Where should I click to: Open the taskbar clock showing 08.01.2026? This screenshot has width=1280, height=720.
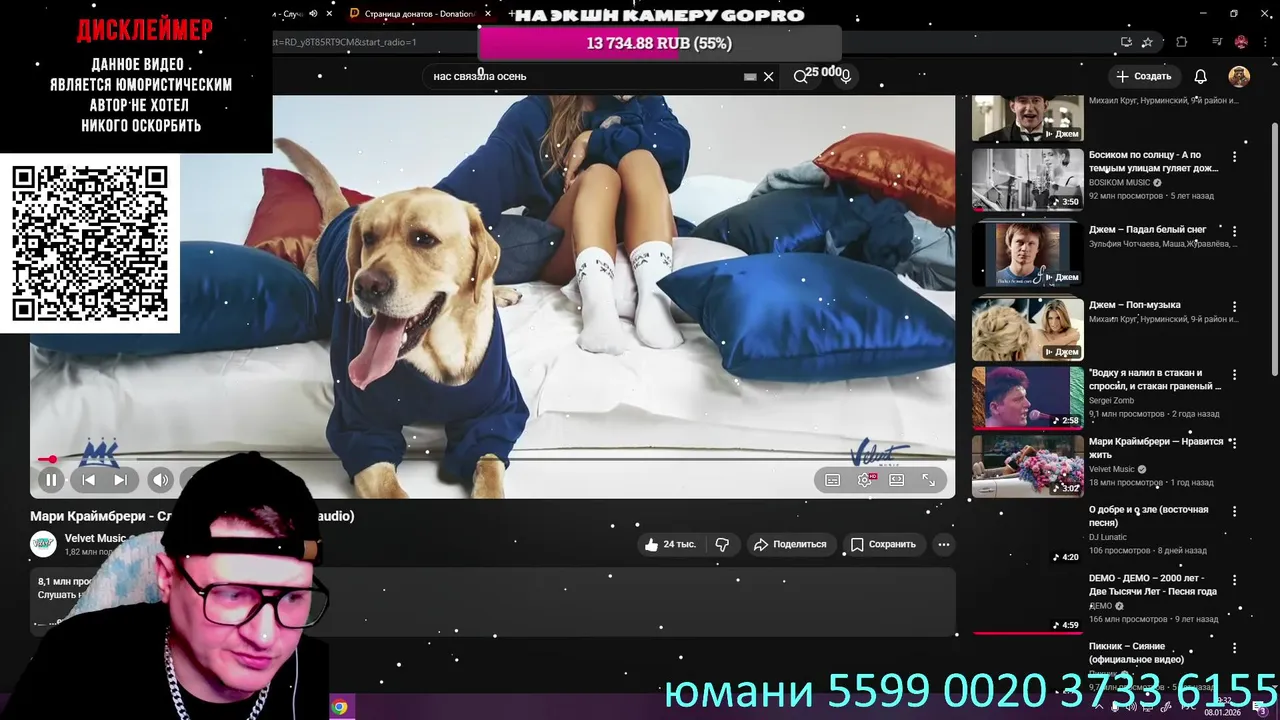(1222, 707)
